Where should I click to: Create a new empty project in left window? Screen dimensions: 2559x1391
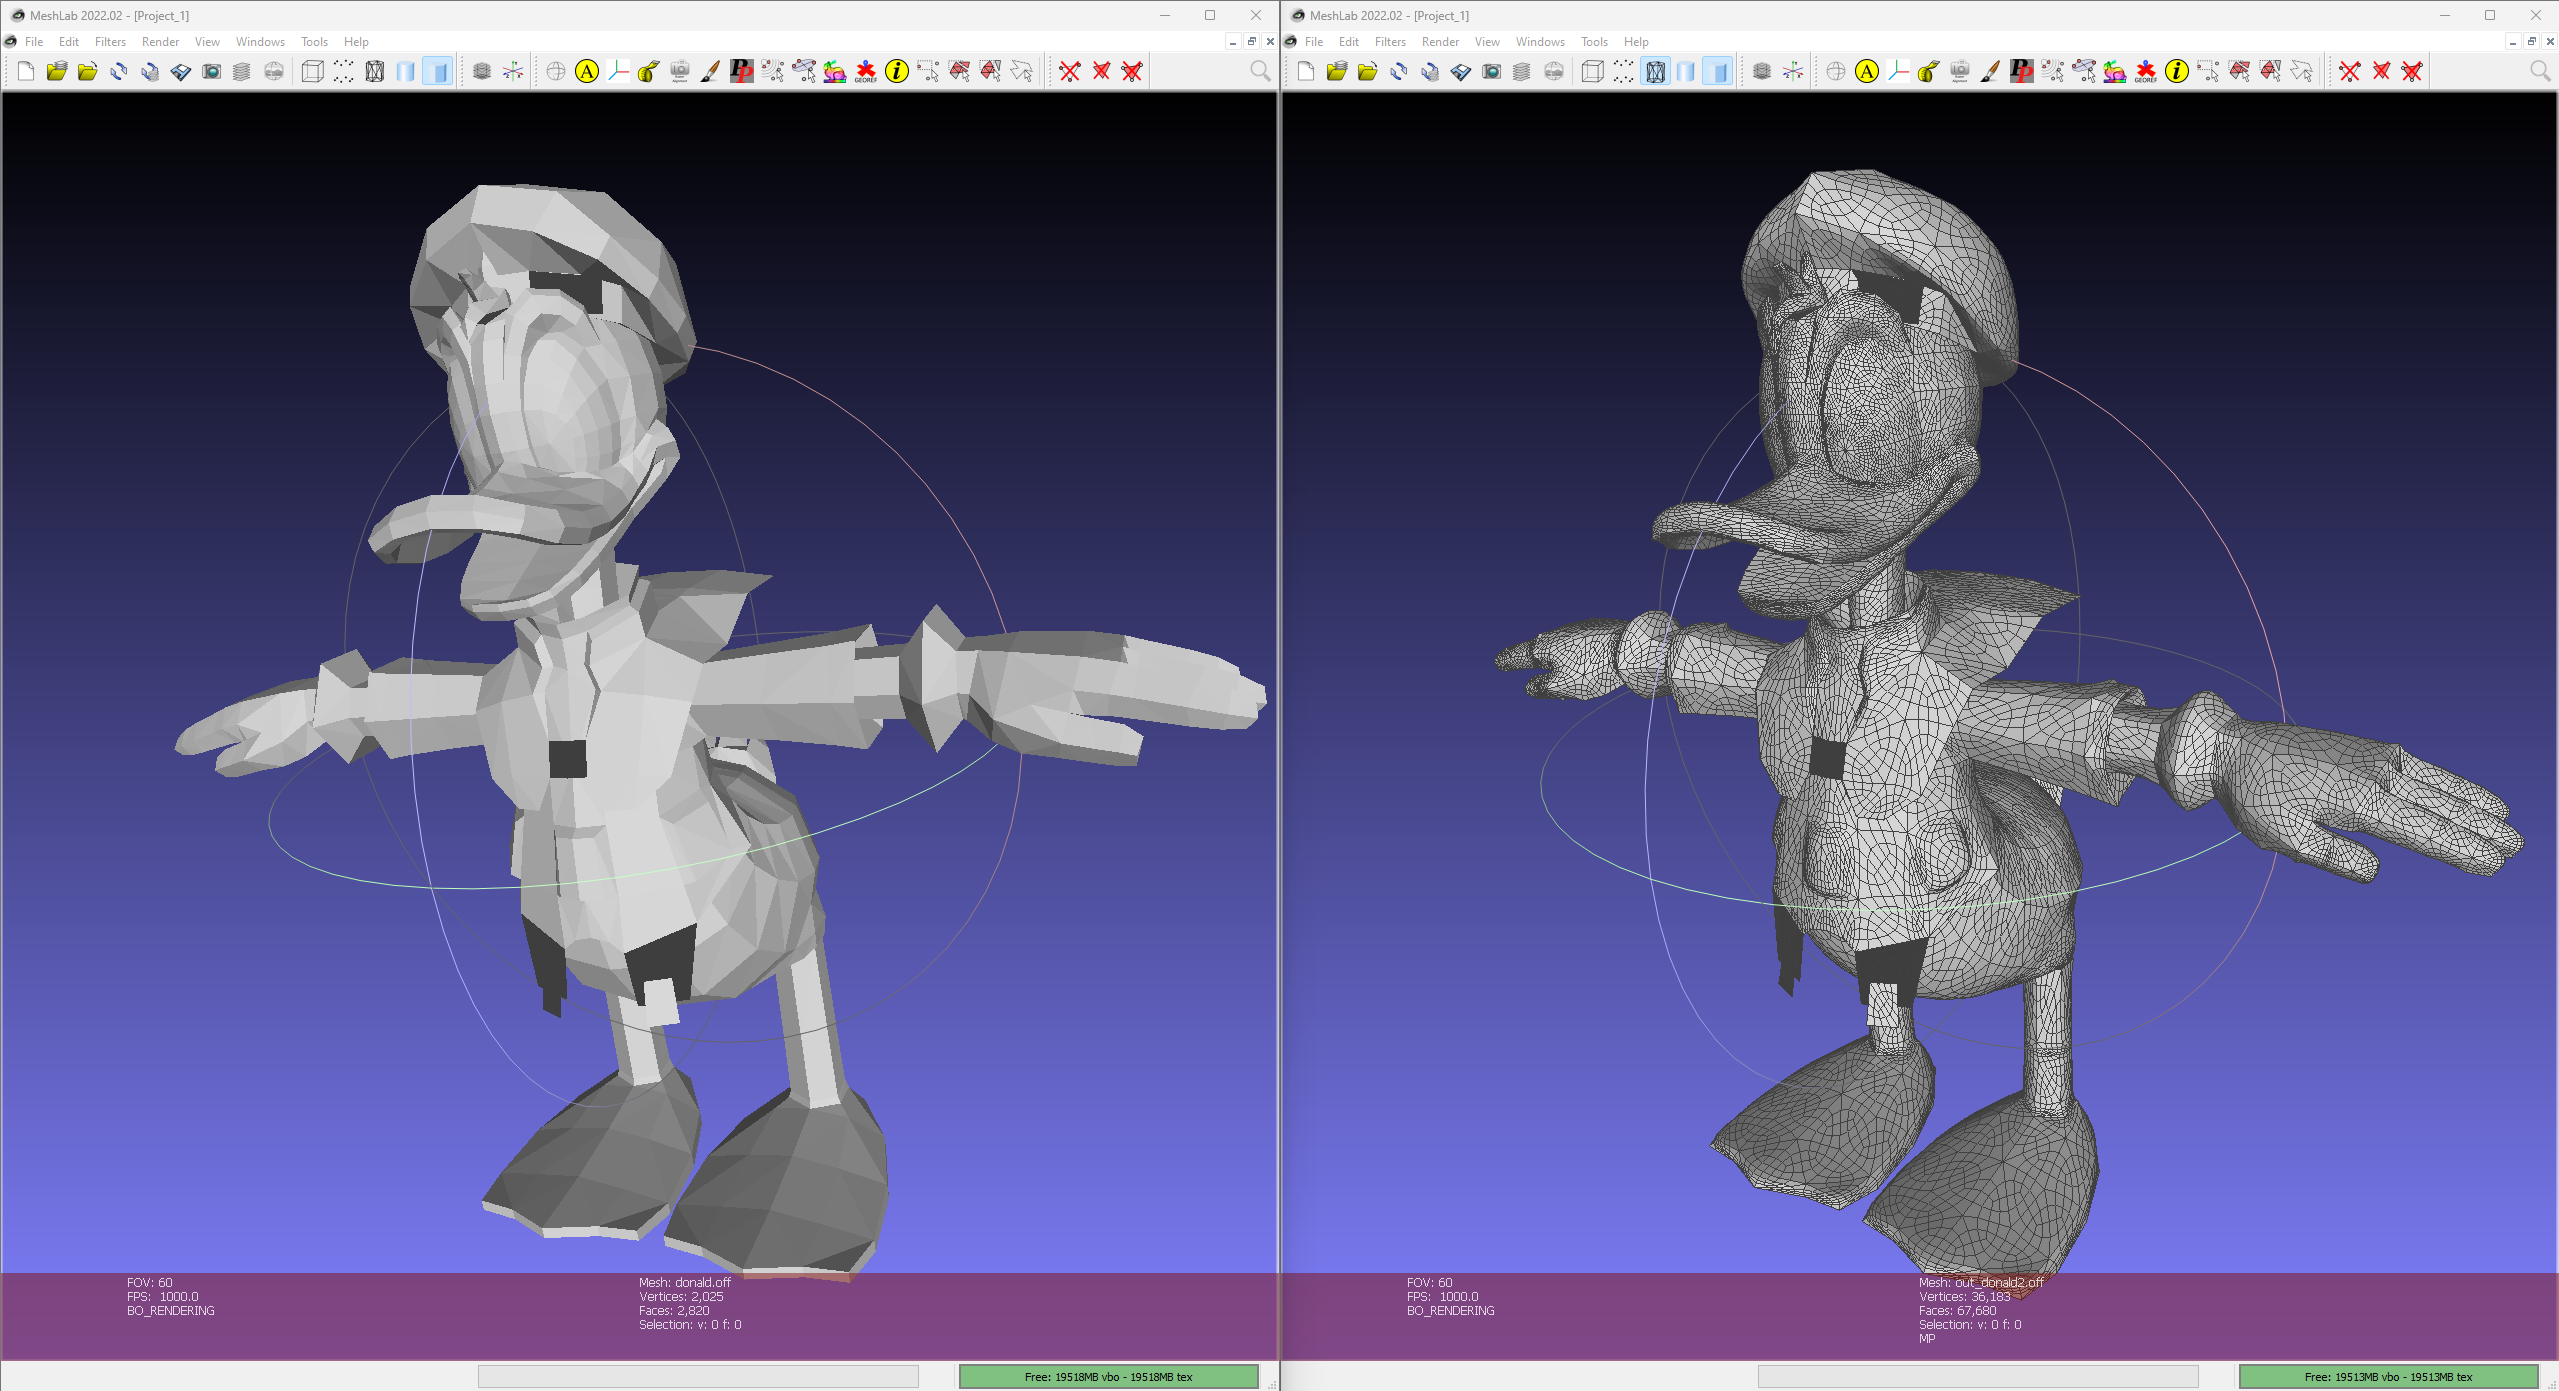26,71
